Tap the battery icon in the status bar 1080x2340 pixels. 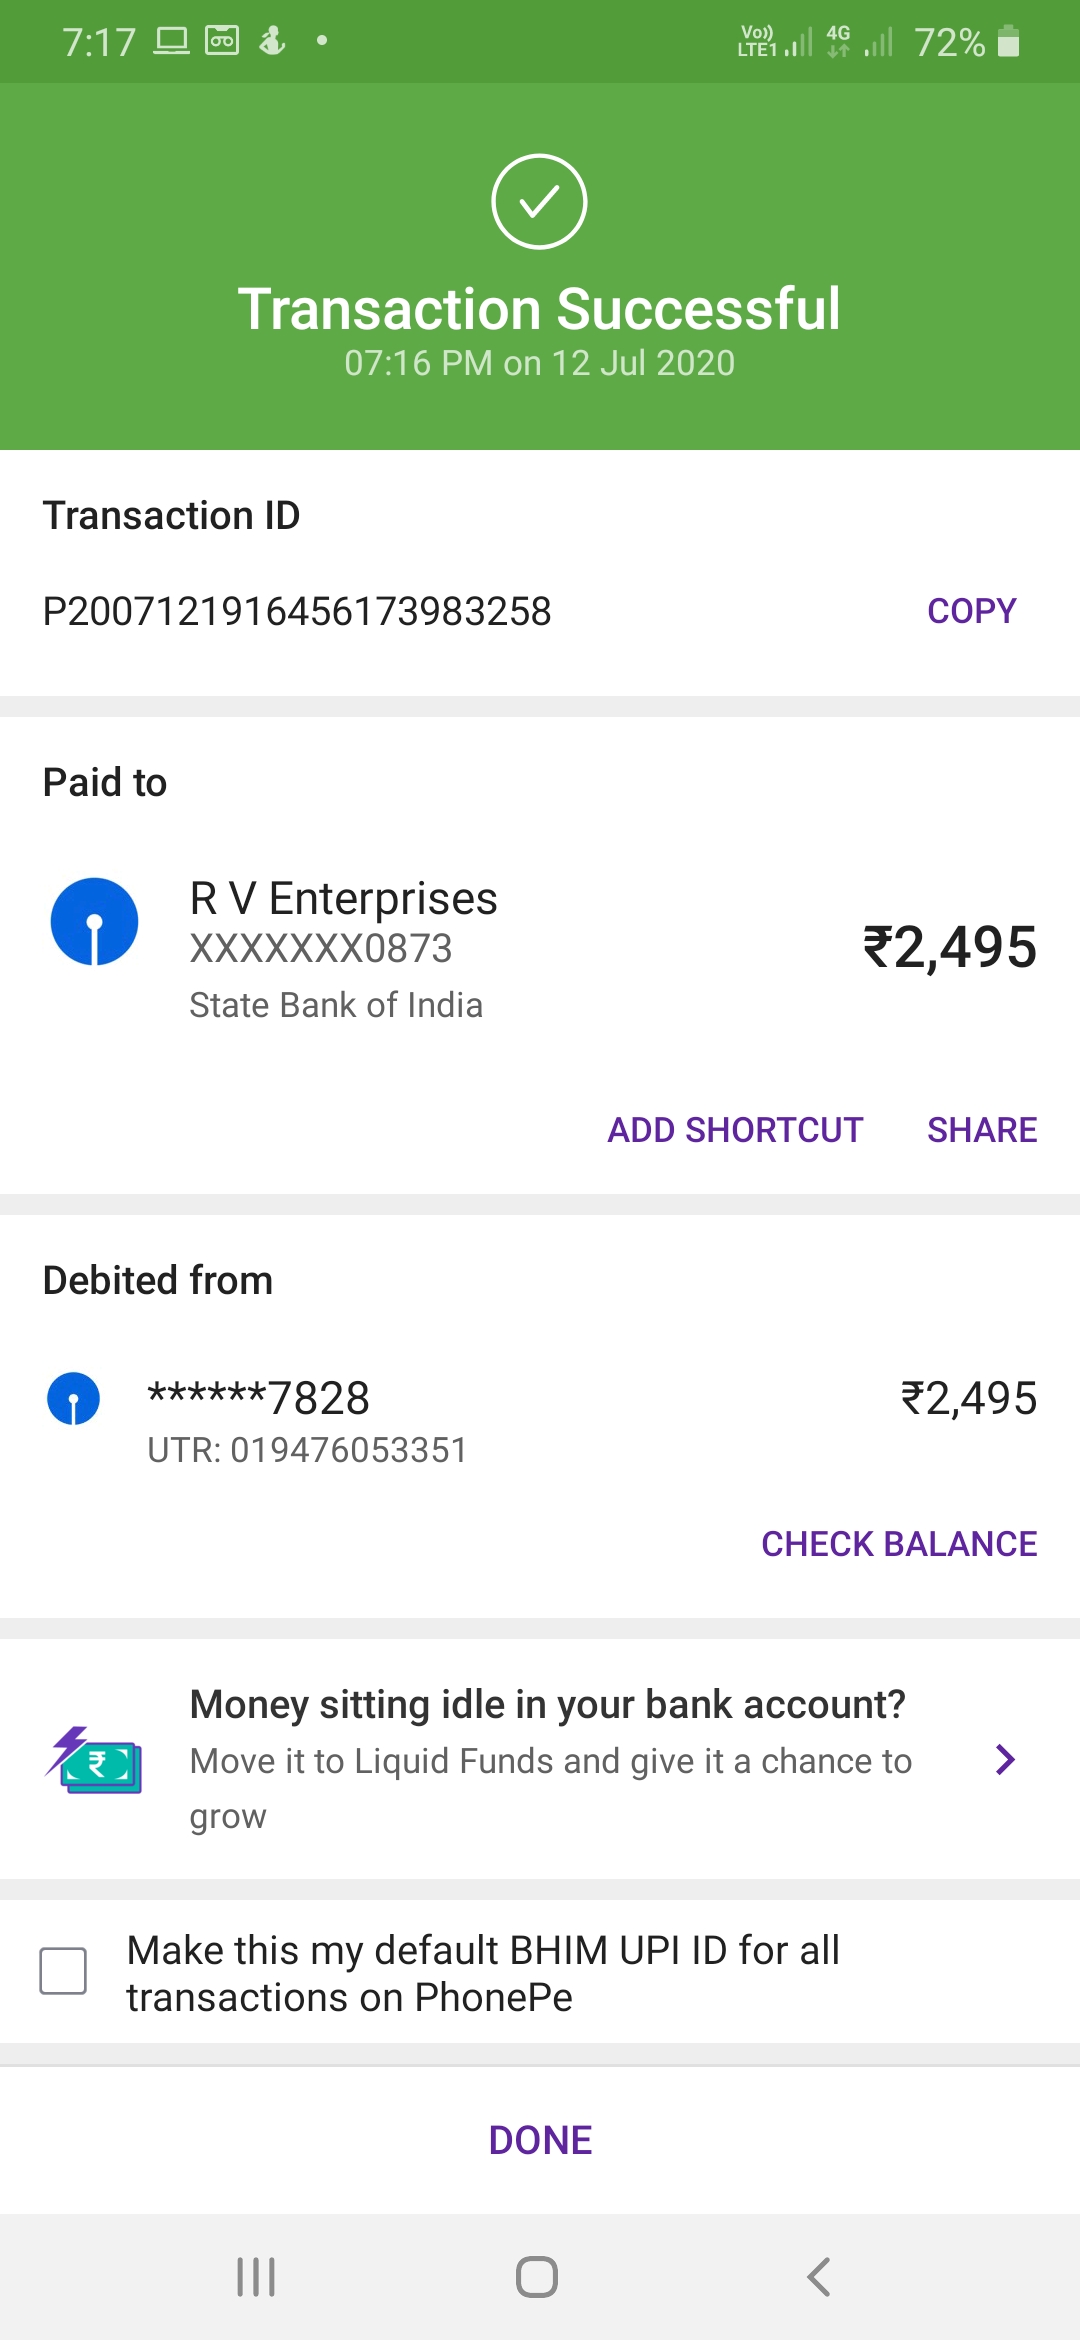[1009, 42]
